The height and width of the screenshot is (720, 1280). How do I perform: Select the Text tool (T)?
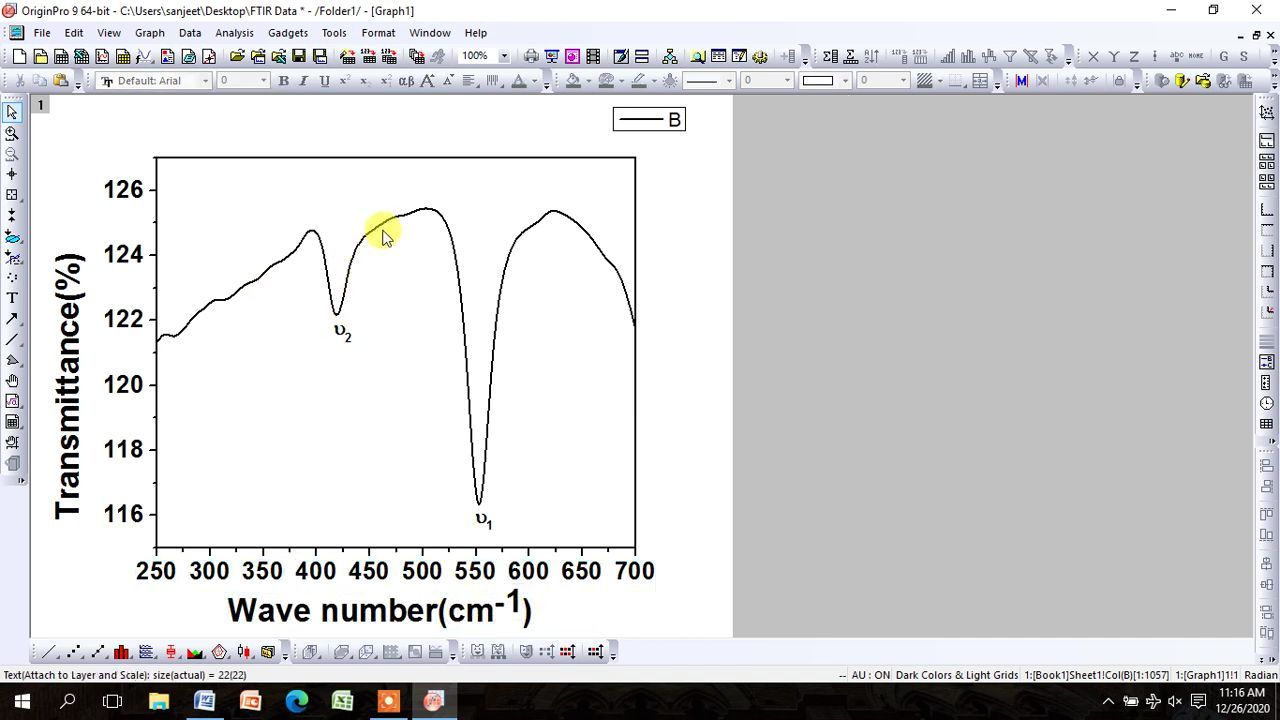click(x=12, y=298)
